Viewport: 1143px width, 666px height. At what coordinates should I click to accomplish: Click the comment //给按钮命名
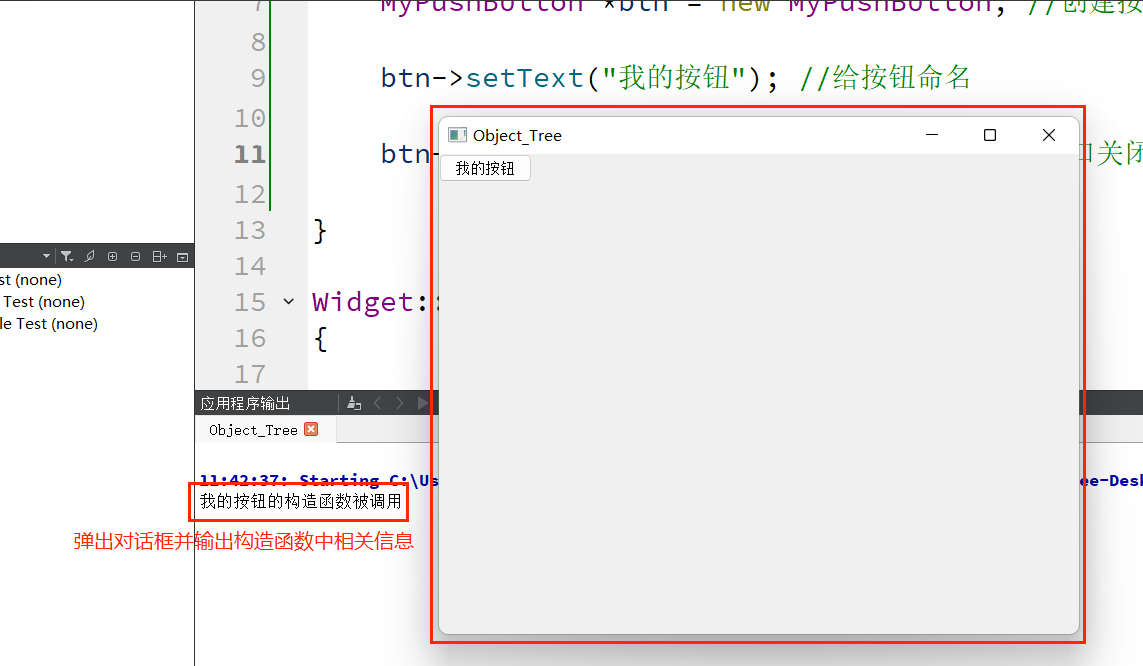(x=884, y=77)
